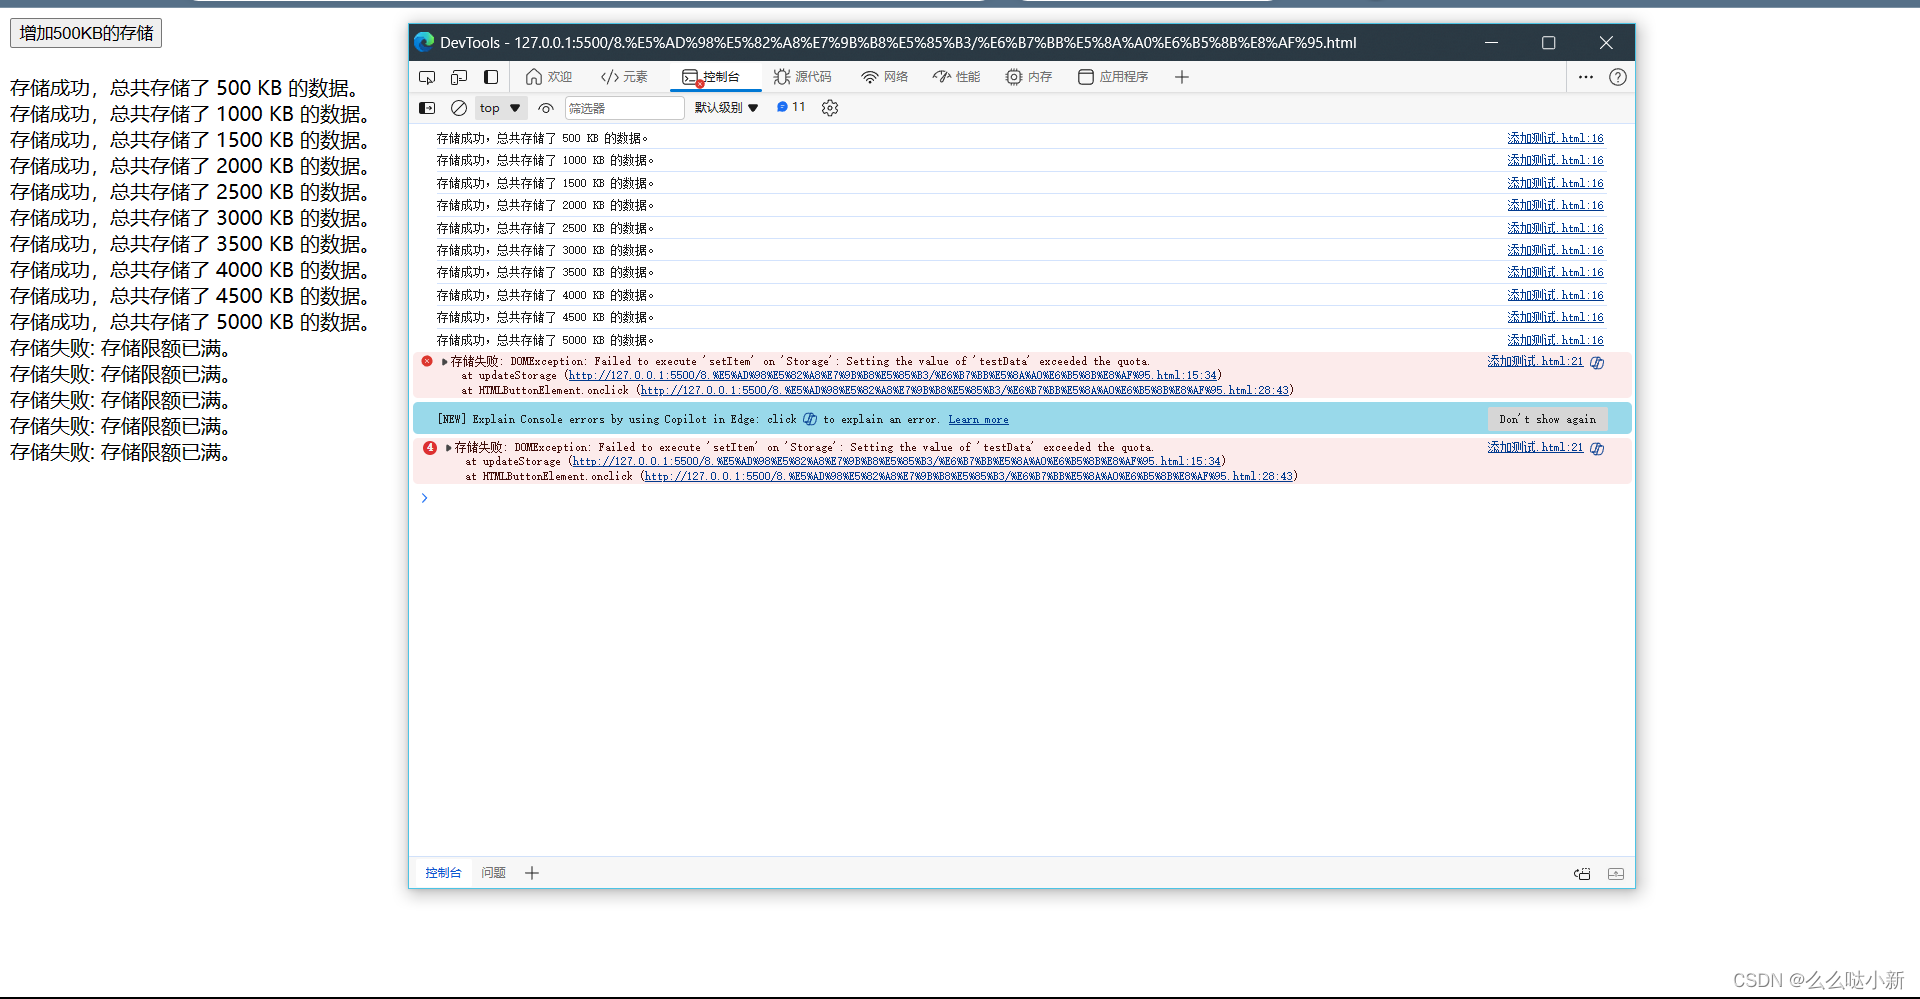1920x999 pixels.
Task: Click the last page line 存储失败: 存储限额已满
Action: 121,452
